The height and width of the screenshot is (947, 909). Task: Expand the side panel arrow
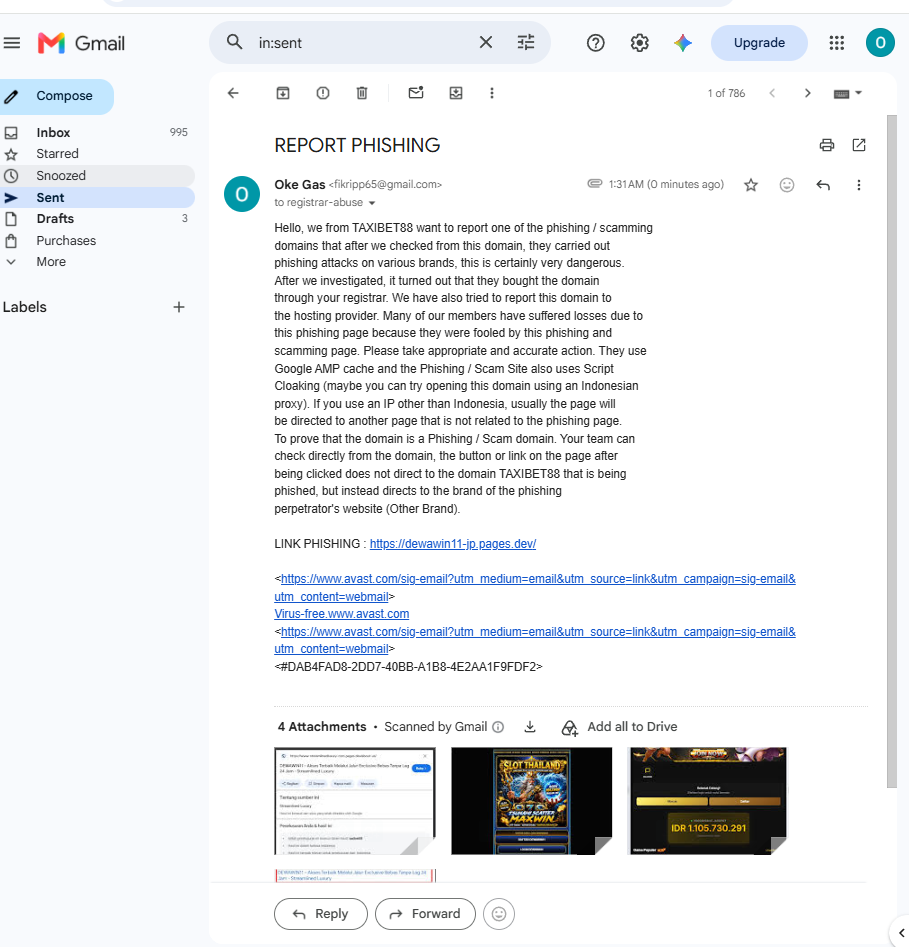[901, 934]
